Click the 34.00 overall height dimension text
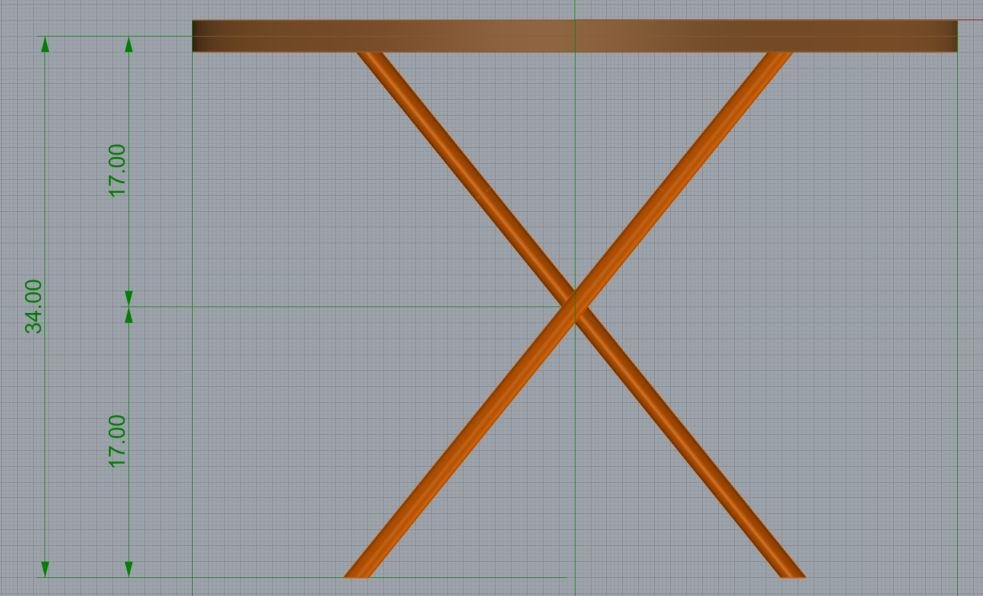983x596 pixels. tap(34, 306)
